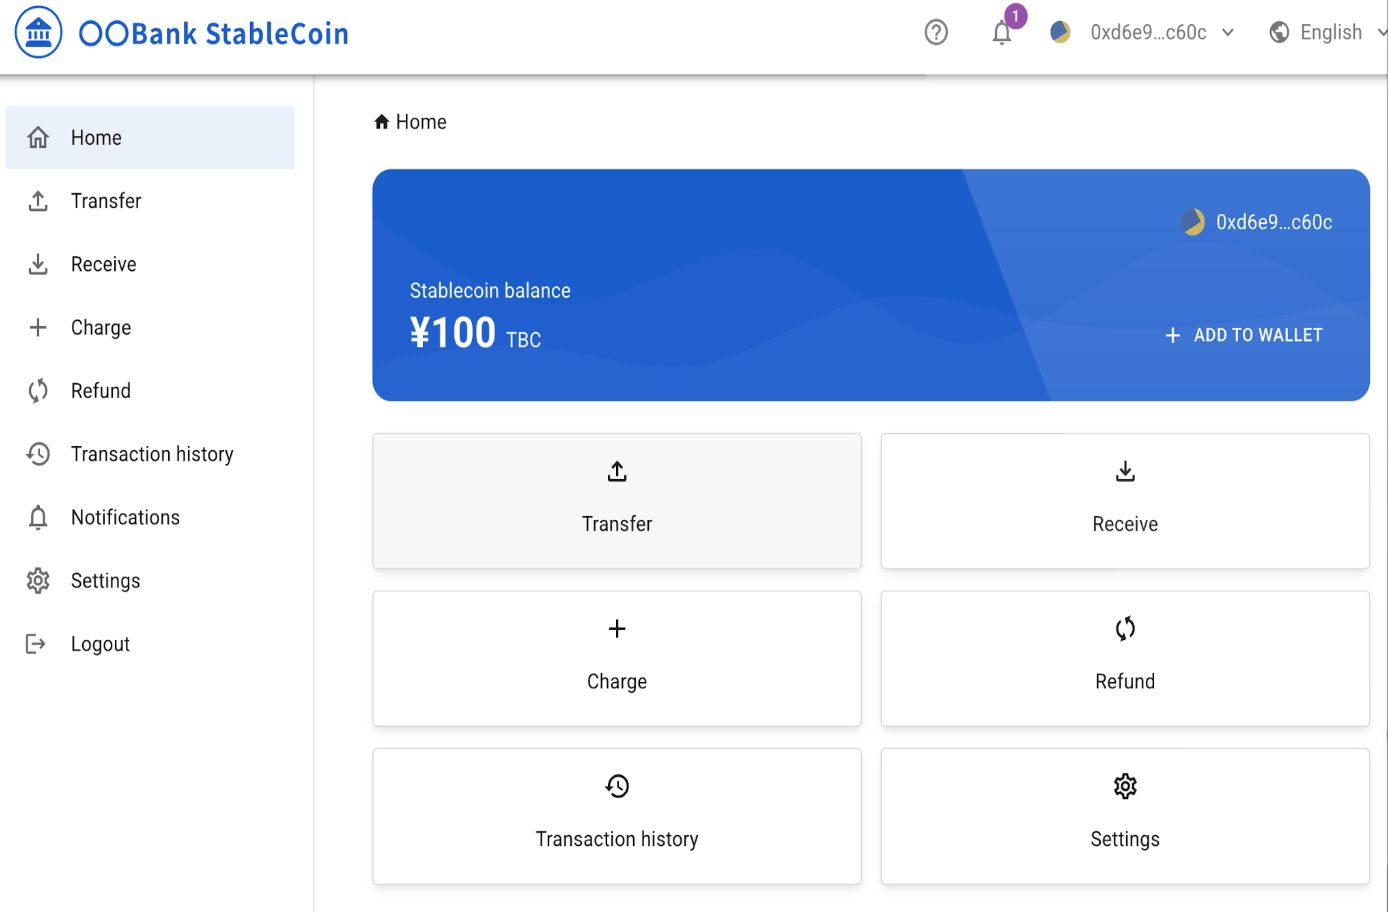Click the globe language icon in the header
This screenshot has width=1388, height=912.
(x=1278, y=31)
